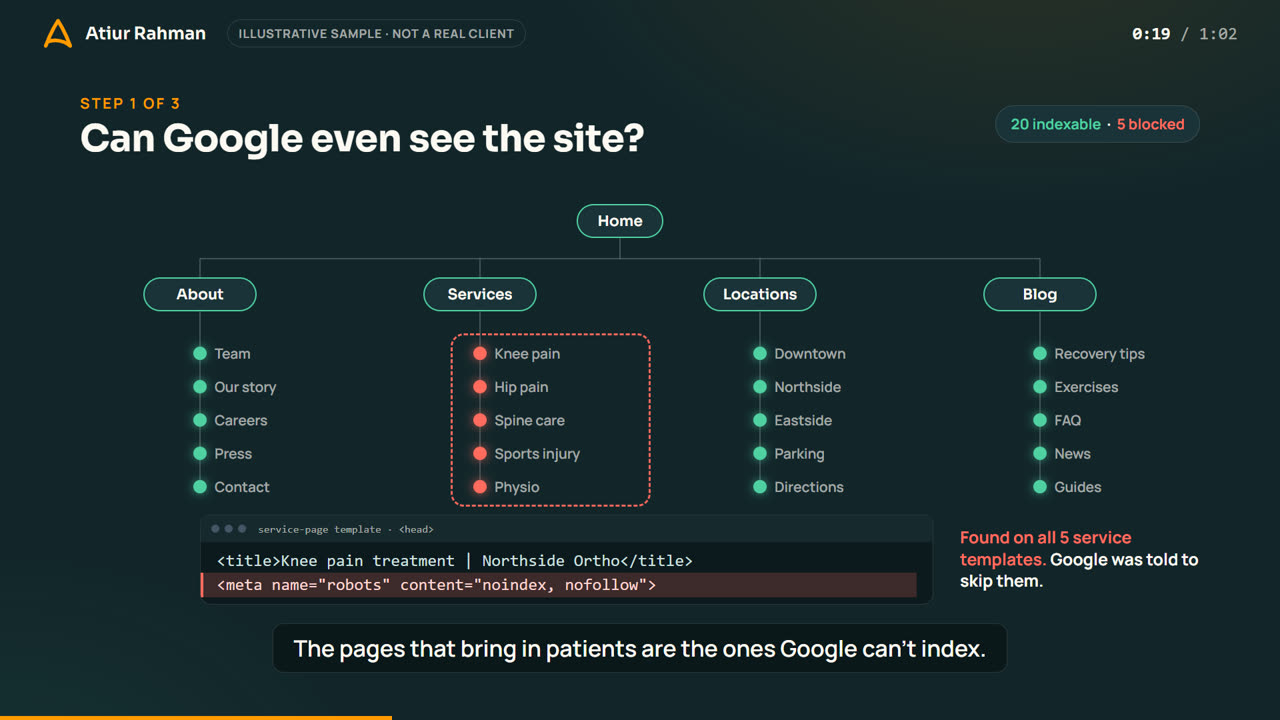This screenshot has height=720, width=1280.
Task: Click the Guides page label
Action: [x=1078, y=487]
